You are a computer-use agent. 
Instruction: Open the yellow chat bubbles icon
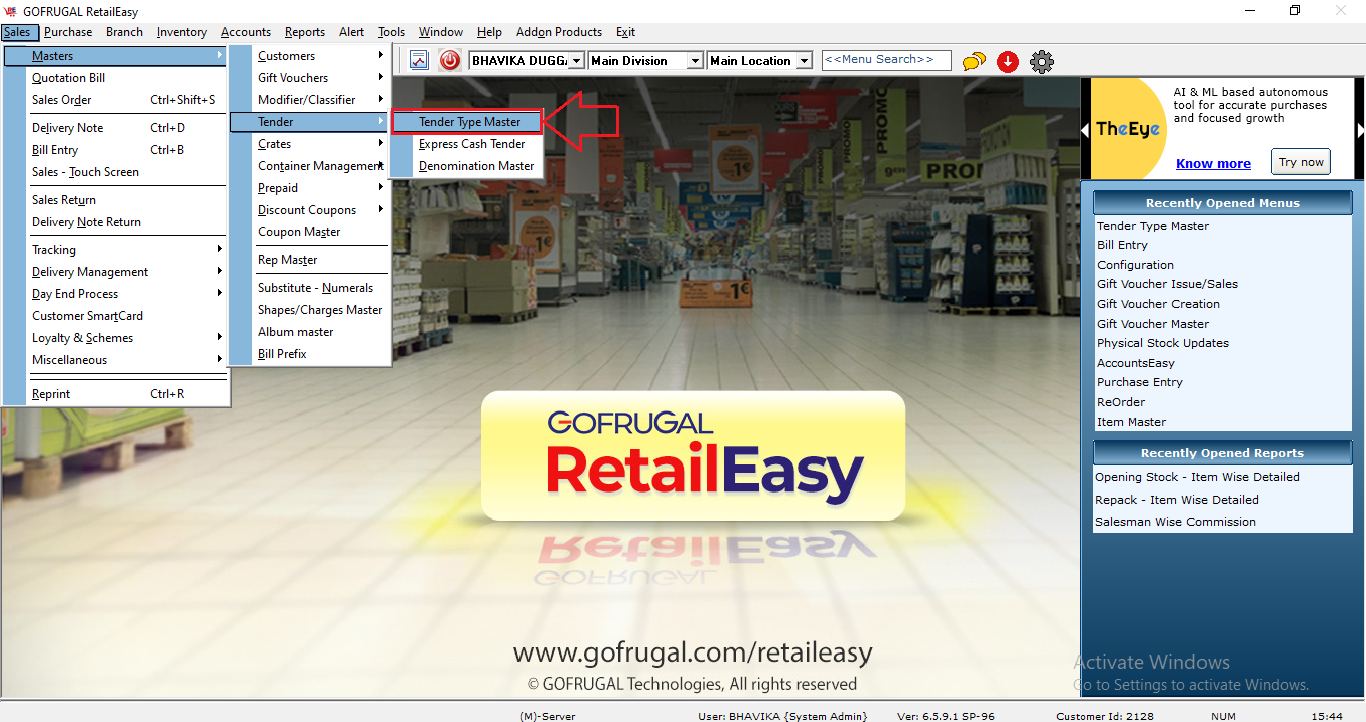(974, 62)
